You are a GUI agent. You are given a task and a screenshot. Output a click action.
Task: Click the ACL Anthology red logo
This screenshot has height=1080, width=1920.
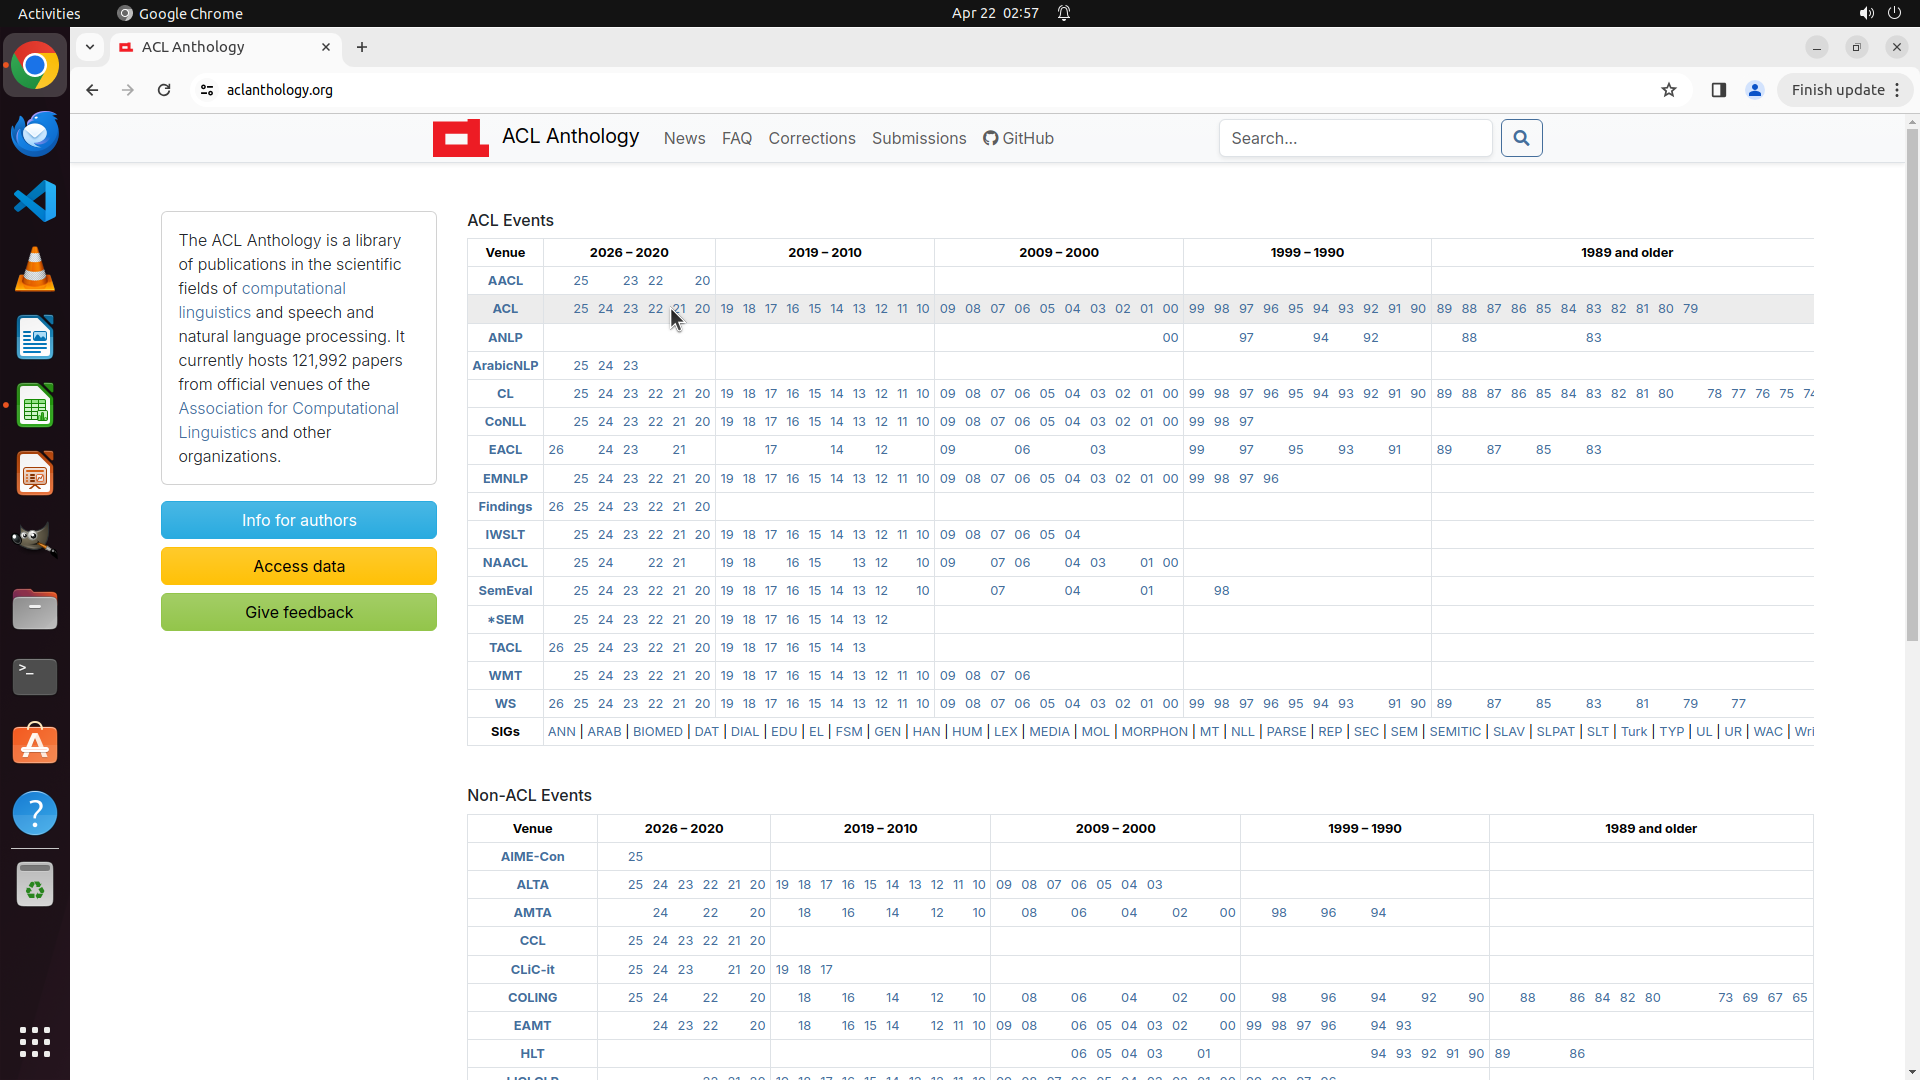click(460, 138)
